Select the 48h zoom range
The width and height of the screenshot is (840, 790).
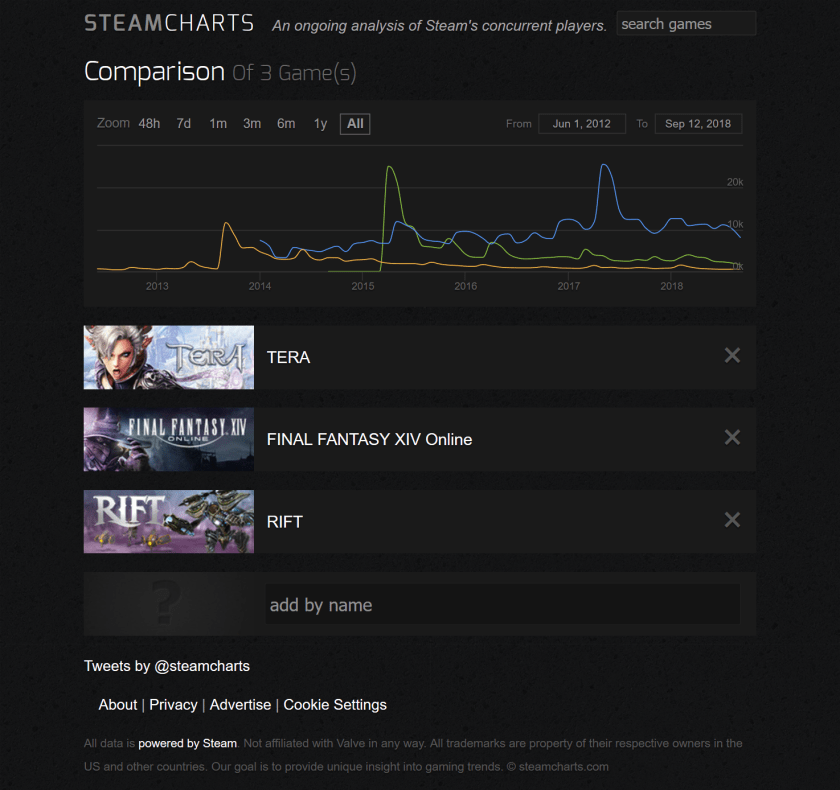(x=149, y=123)
